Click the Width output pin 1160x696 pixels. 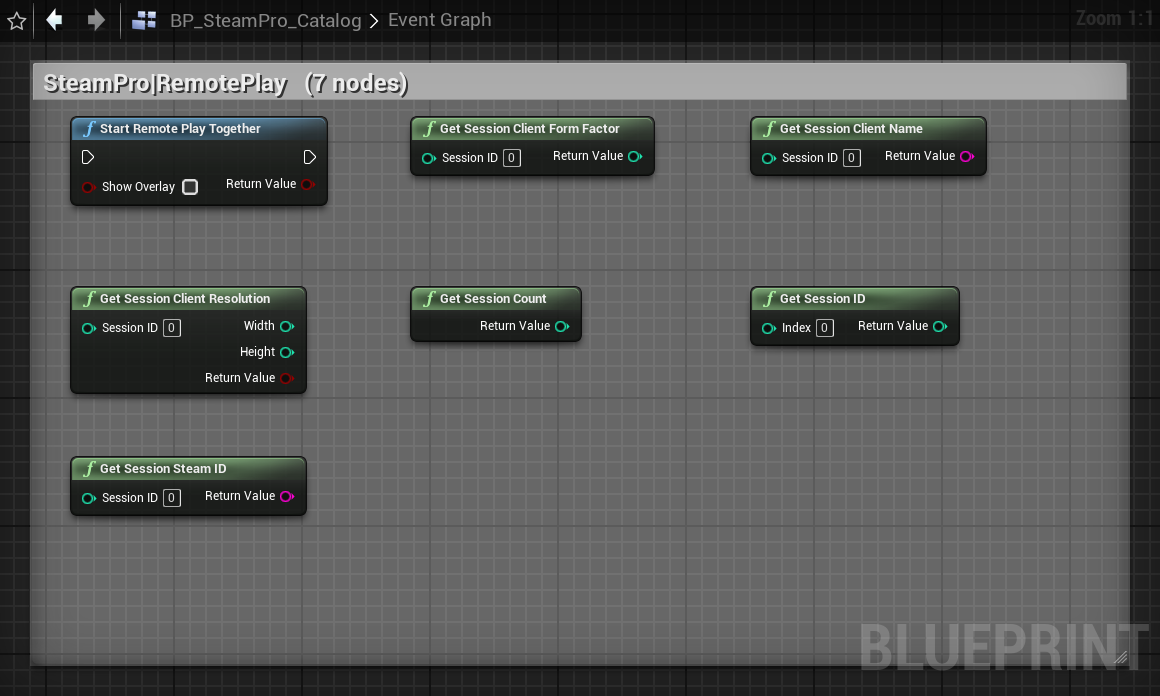pos(287,326)
